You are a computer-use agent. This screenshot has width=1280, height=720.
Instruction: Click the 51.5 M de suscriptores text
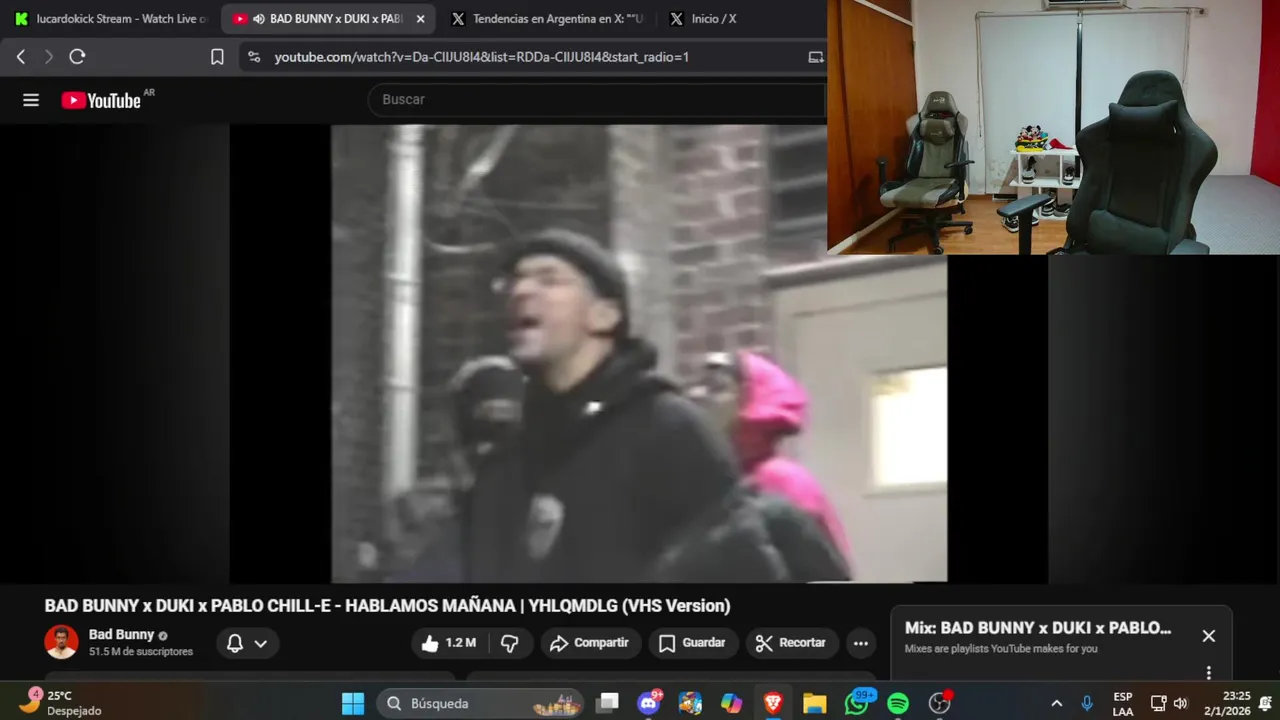(141, 652)
